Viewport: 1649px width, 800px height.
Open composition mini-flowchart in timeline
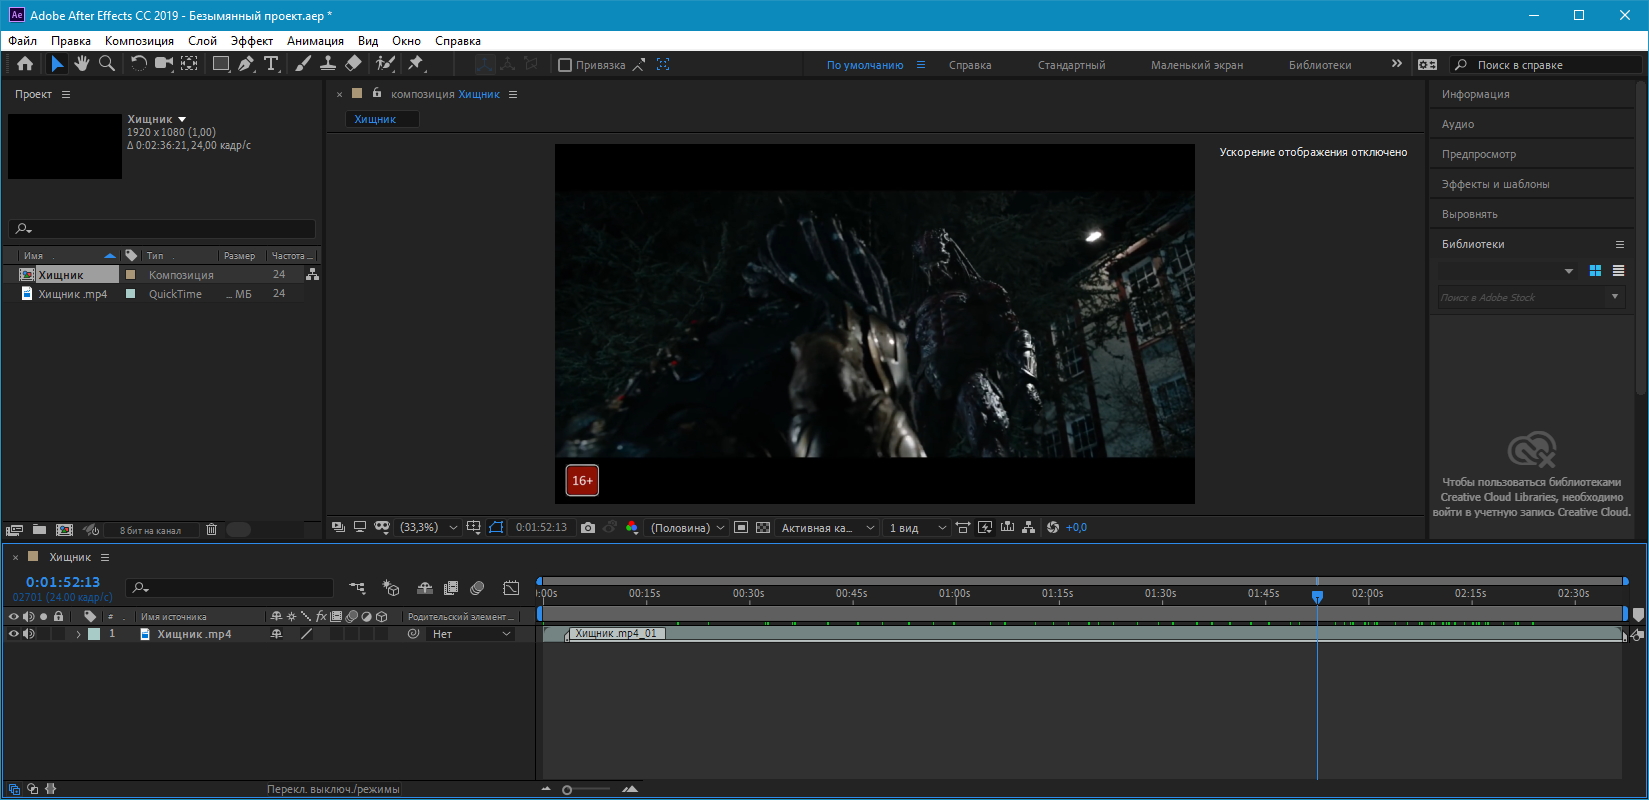point(357,588)
